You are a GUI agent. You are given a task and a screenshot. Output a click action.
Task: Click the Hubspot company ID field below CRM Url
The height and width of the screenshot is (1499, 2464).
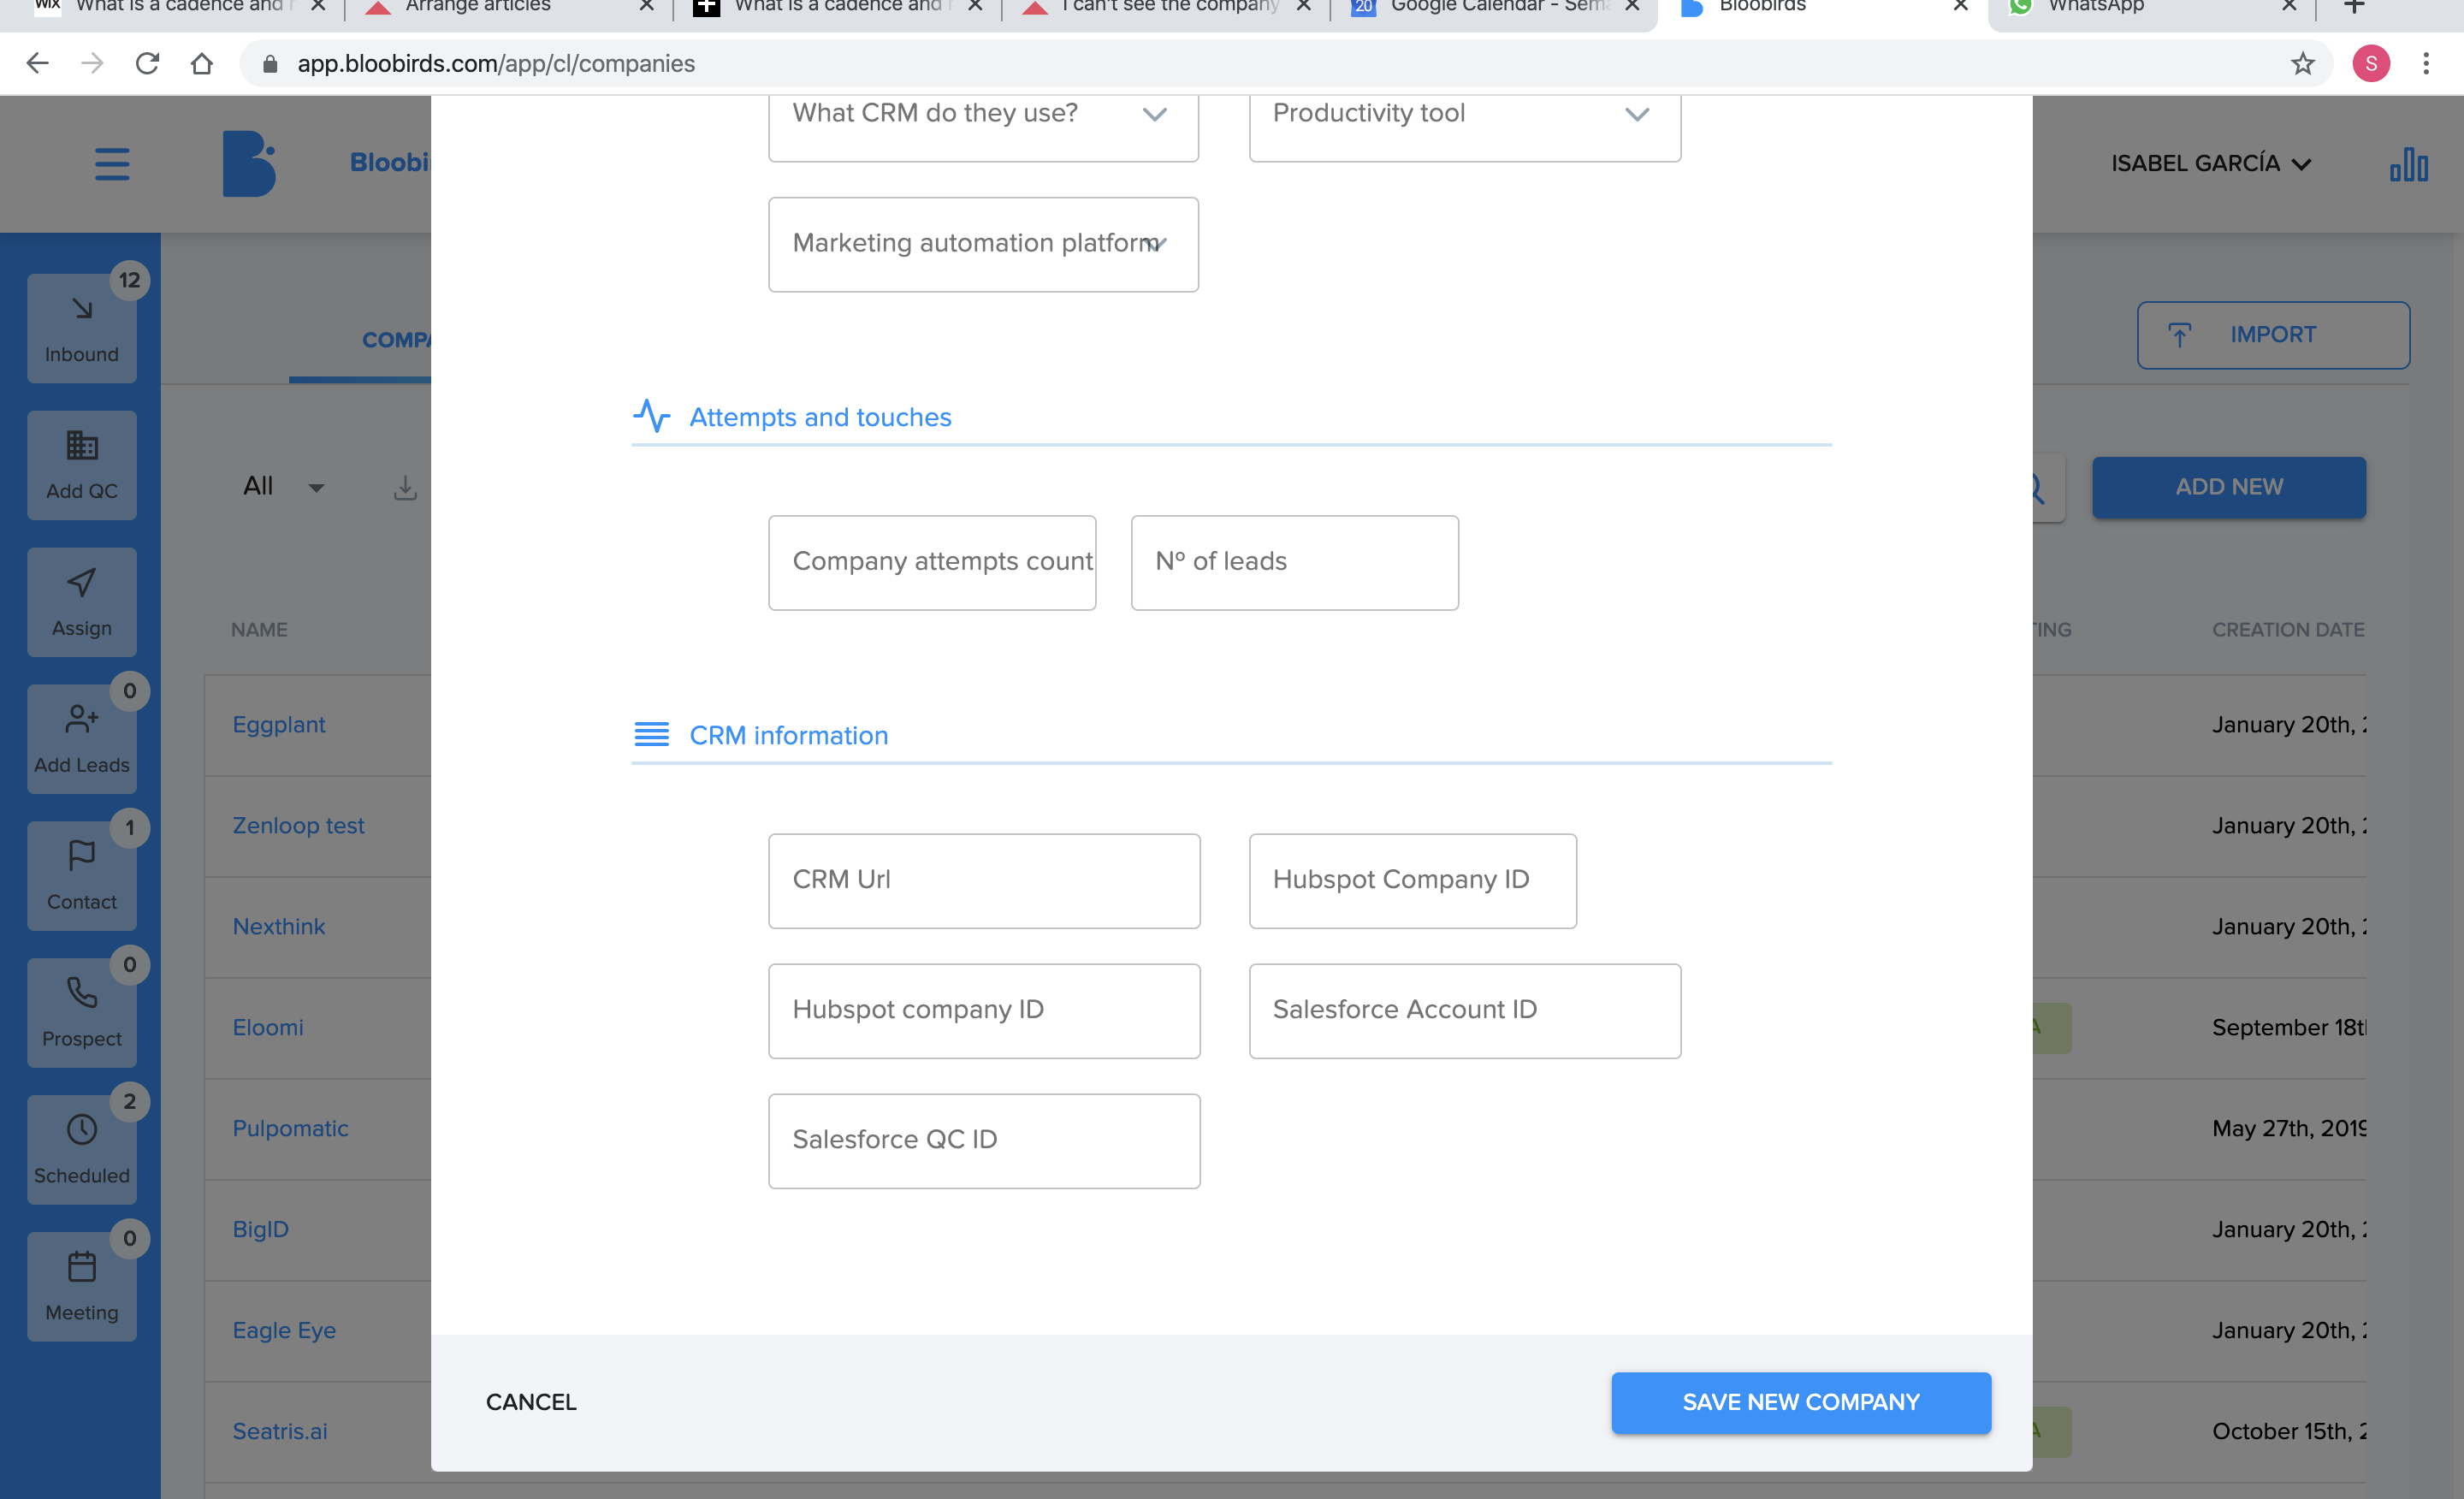click(x=983, y=1011)
